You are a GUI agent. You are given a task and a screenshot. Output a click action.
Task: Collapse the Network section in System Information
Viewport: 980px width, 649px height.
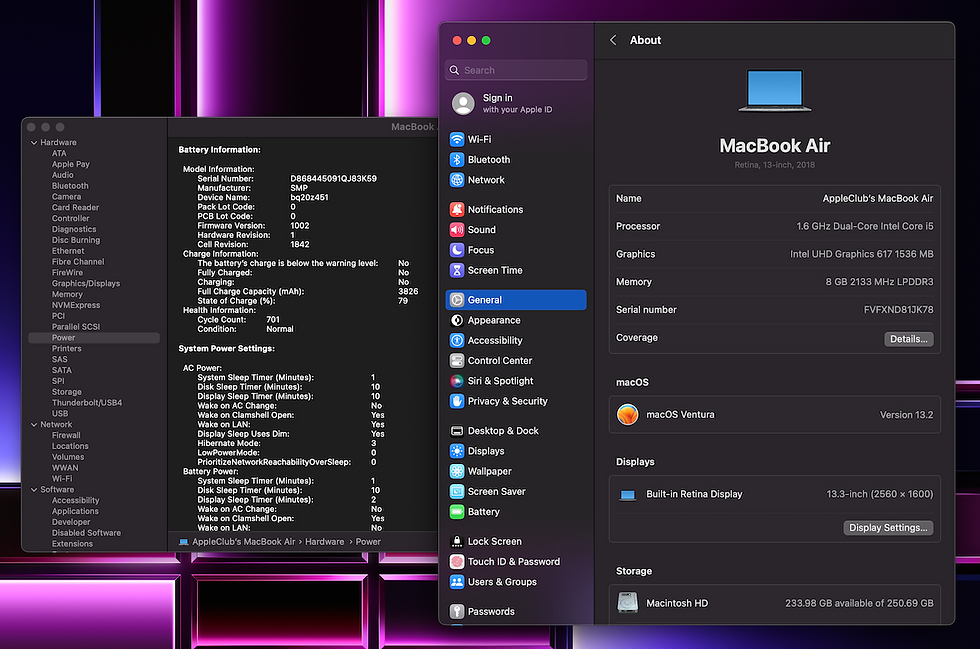[x=34, y=425]
